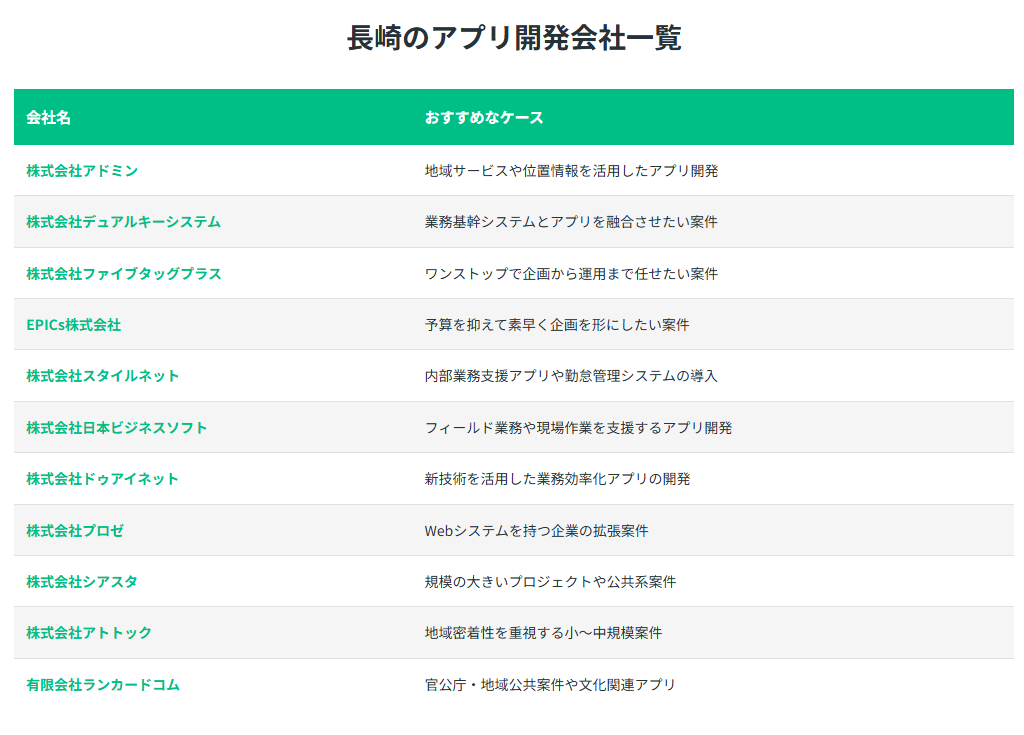
Task: Click the 株式会社デュアルキーシステム link
Action: point(123,222)
